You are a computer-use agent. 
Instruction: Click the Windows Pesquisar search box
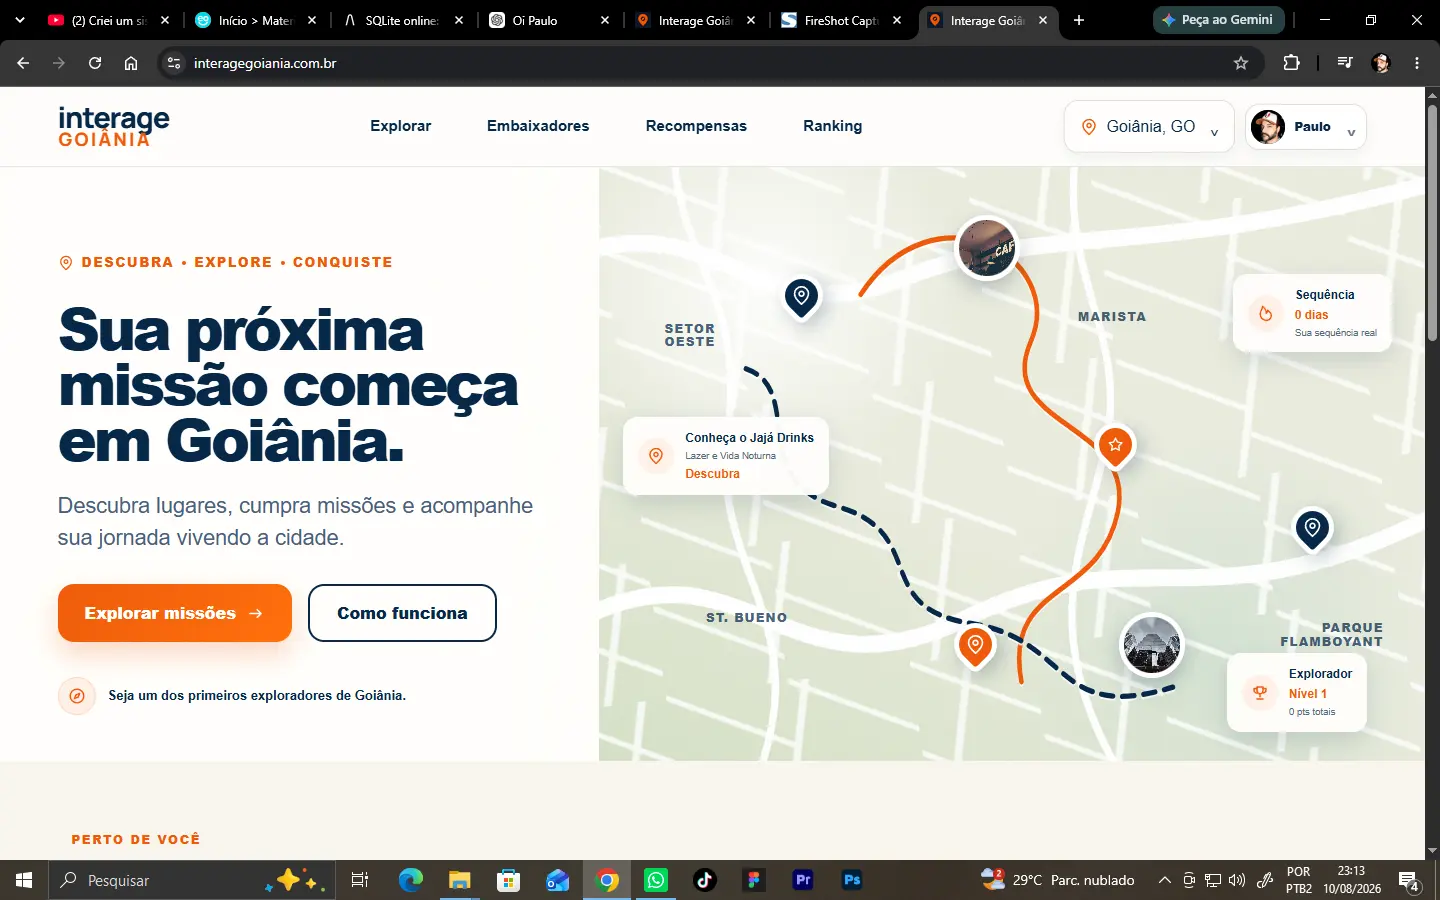(190, 880)
